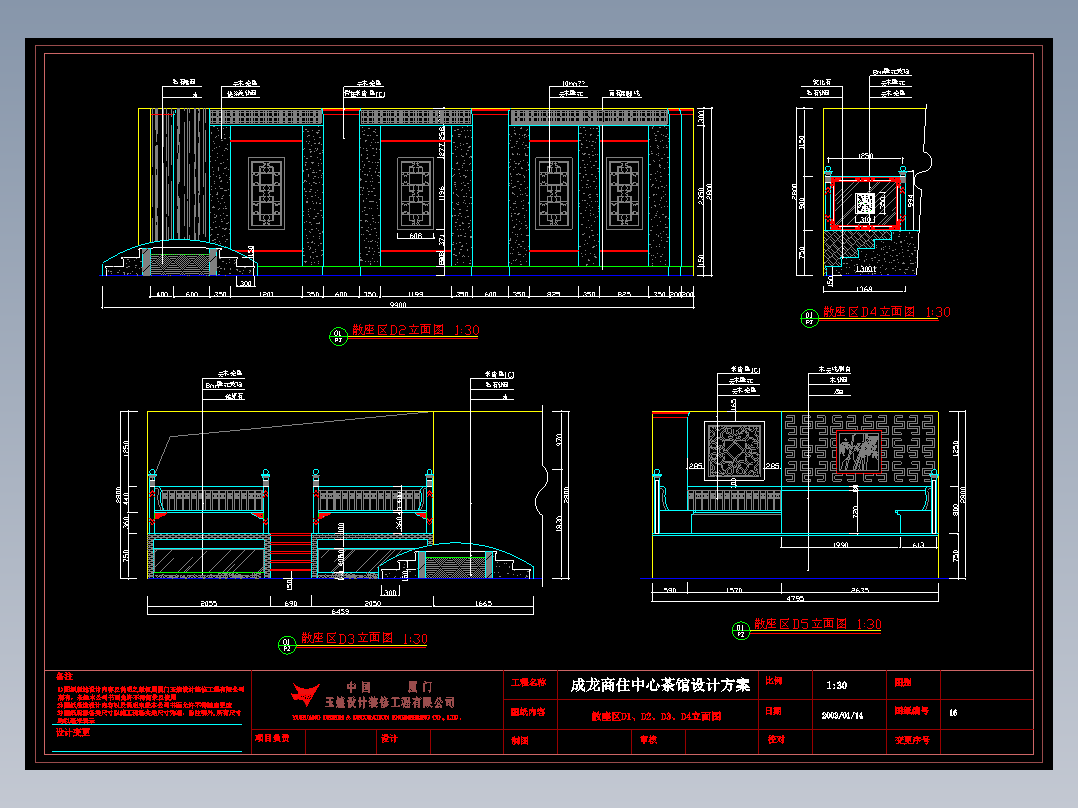Select the 散座区D3立面图 1:30 drawing title
The height and width of the screenshot is (808, 1078).
(364, 638)
